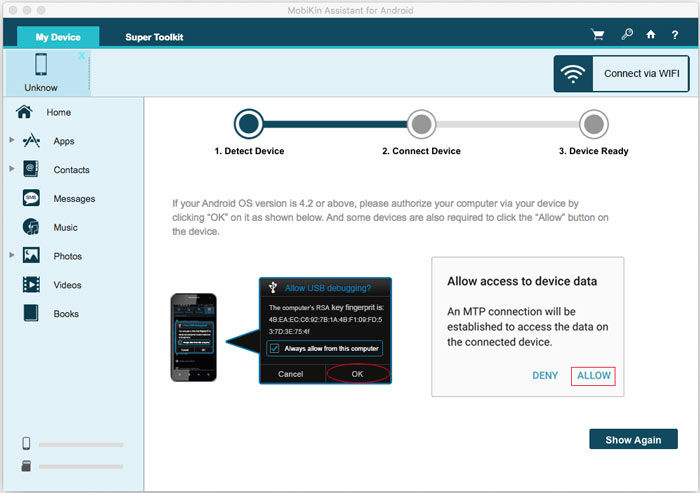Viewport: 700px width, 493px height.
Task: Open Contacts label in sidebar
Action: pyautogui.click(x=71, y=170)
